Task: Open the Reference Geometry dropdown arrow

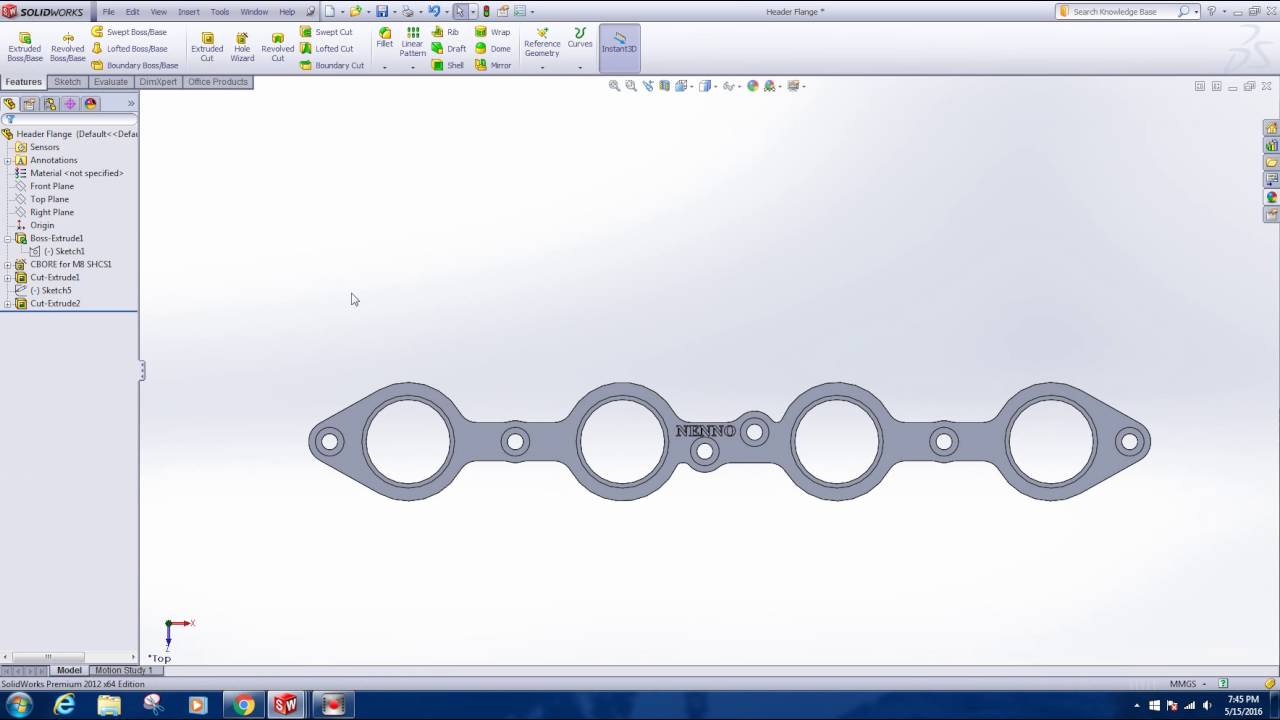Action: pos(542,67)
